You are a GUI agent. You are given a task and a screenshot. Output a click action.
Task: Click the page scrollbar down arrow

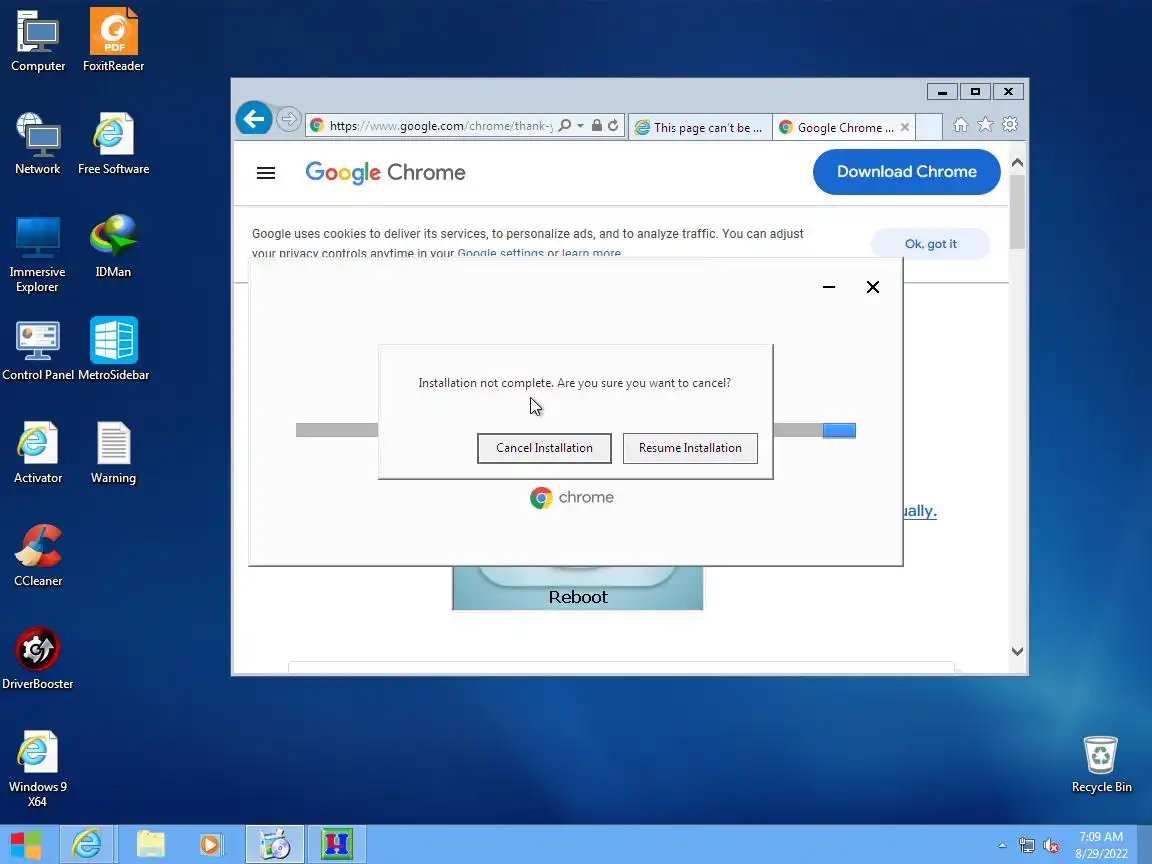[x=1018, y=651]
